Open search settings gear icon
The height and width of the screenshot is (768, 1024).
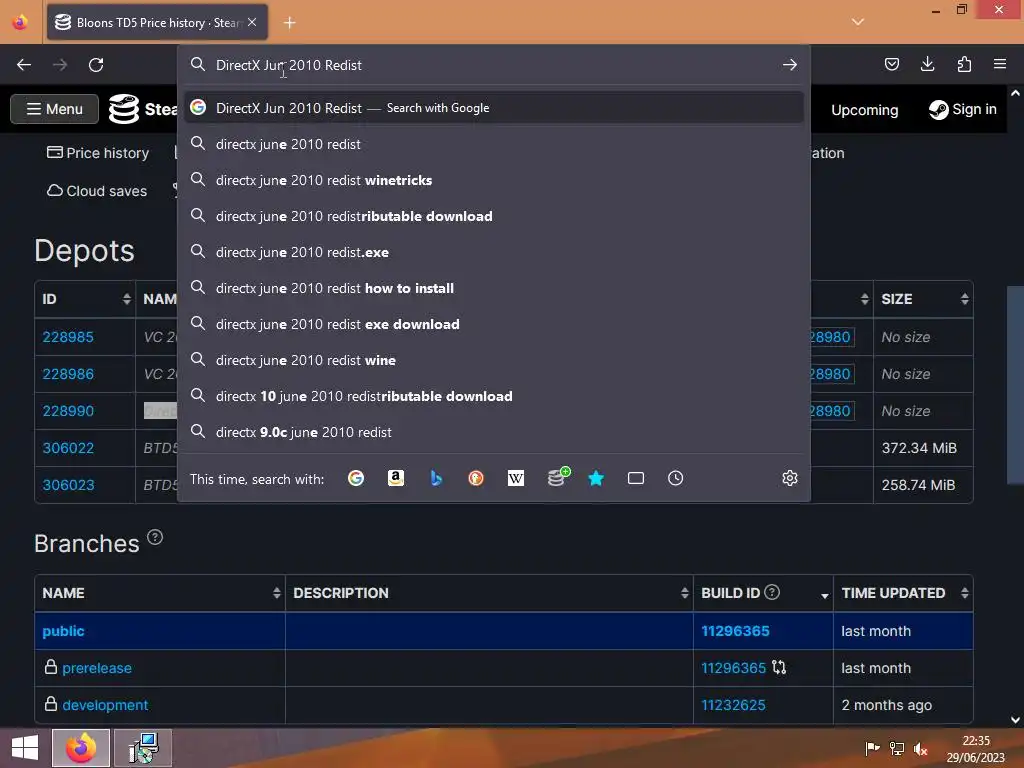(x=790, y=478)
